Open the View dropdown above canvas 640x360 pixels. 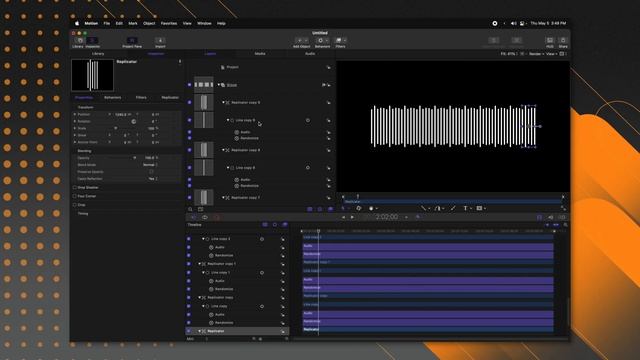[551, 54]
